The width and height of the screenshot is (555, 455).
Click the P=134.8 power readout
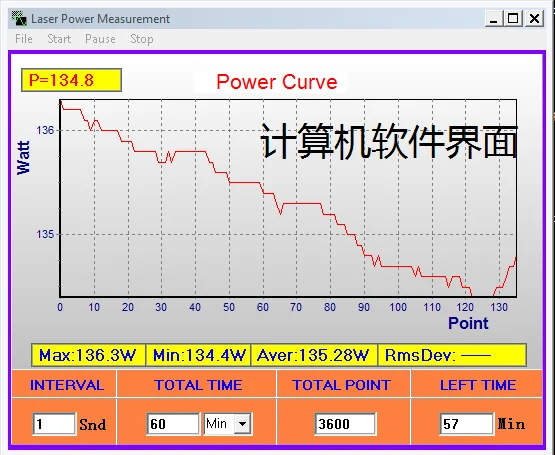pyautogui.click(x=71, y=80)
